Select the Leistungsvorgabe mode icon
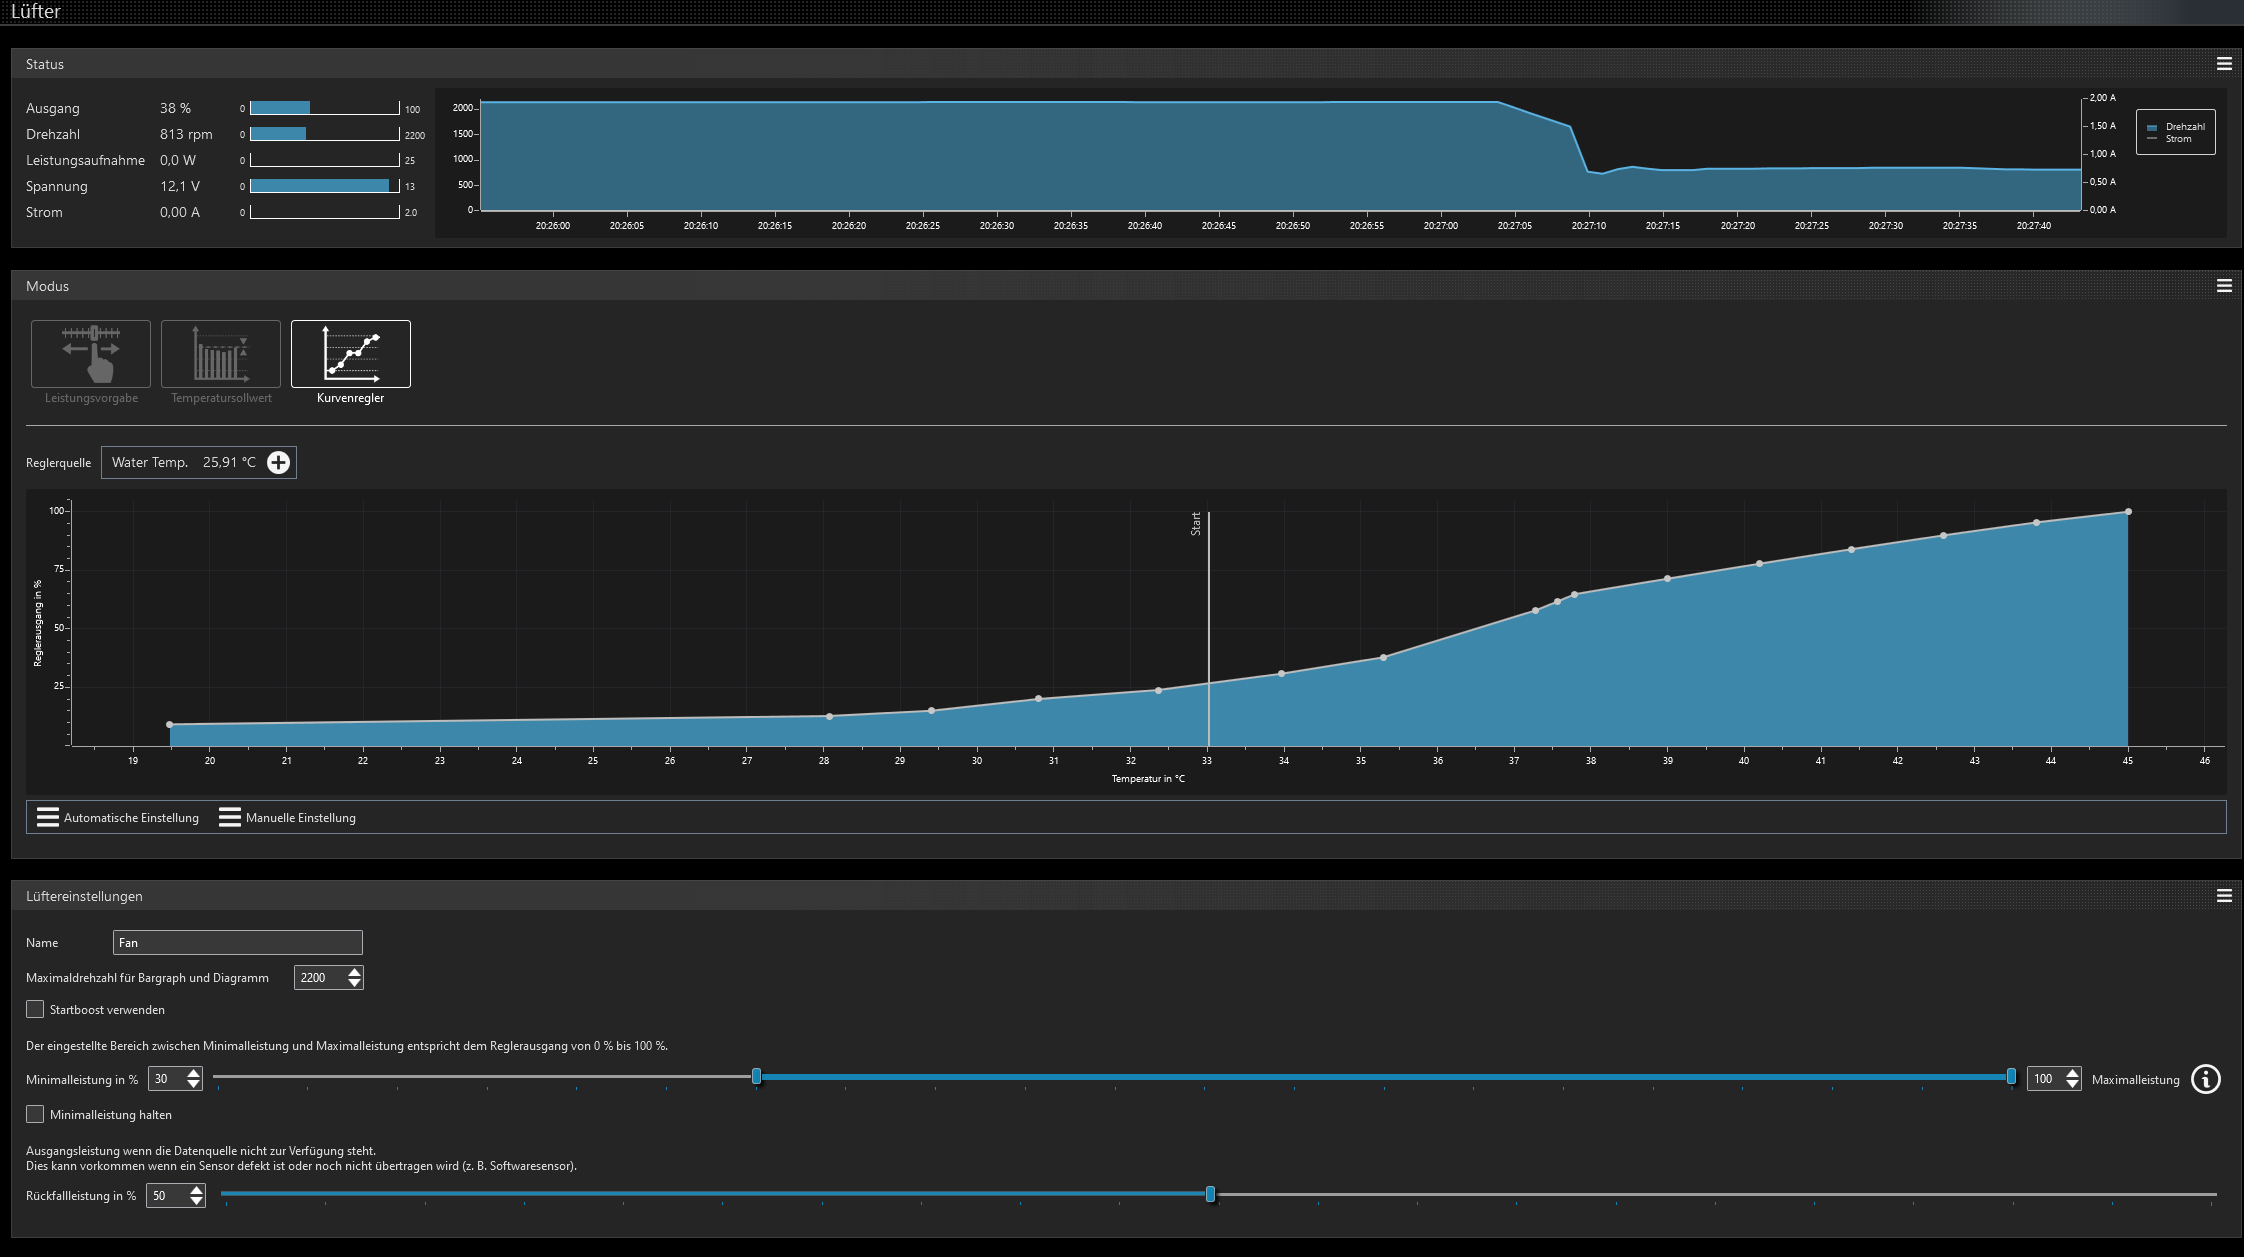Image resolution: width=2244 pixels, height=1257 pixels. pyautogui.click(x=91, y=353)
